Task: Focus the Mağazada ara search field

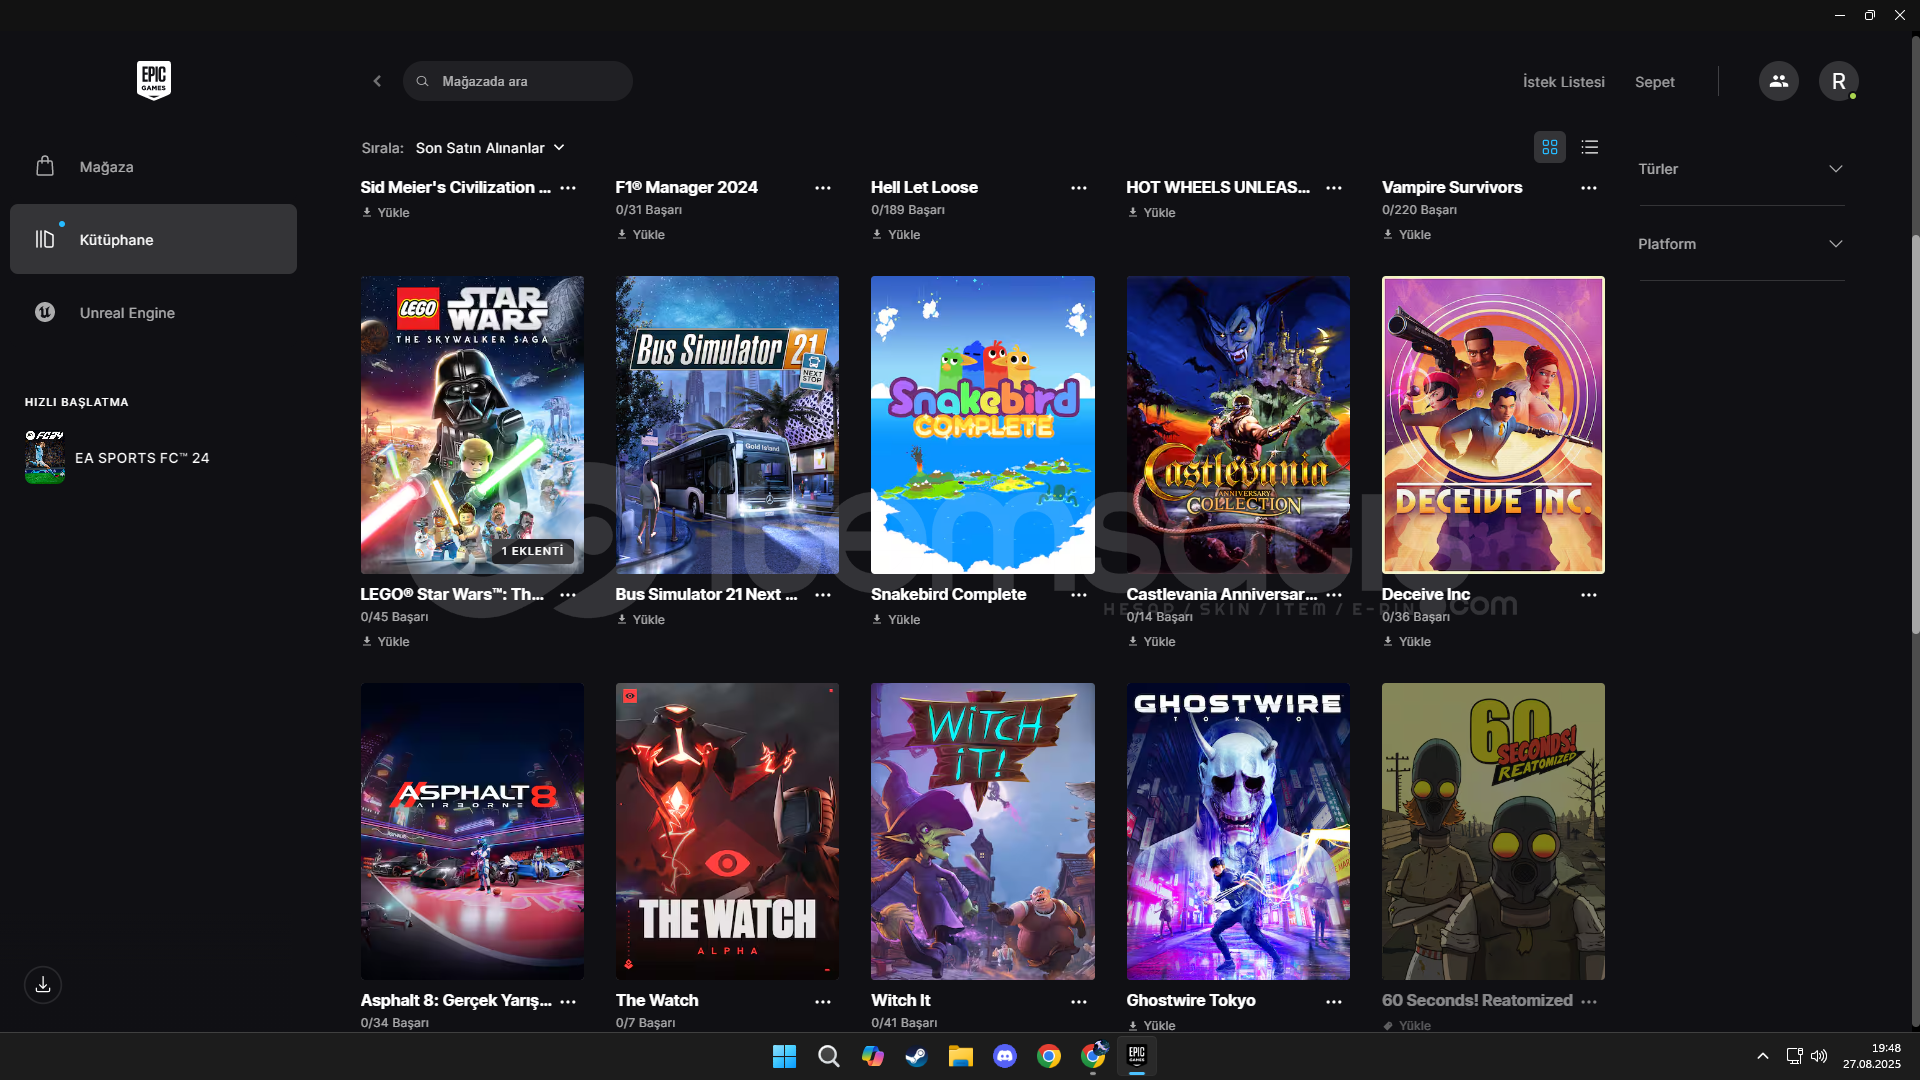Action: 517,81
